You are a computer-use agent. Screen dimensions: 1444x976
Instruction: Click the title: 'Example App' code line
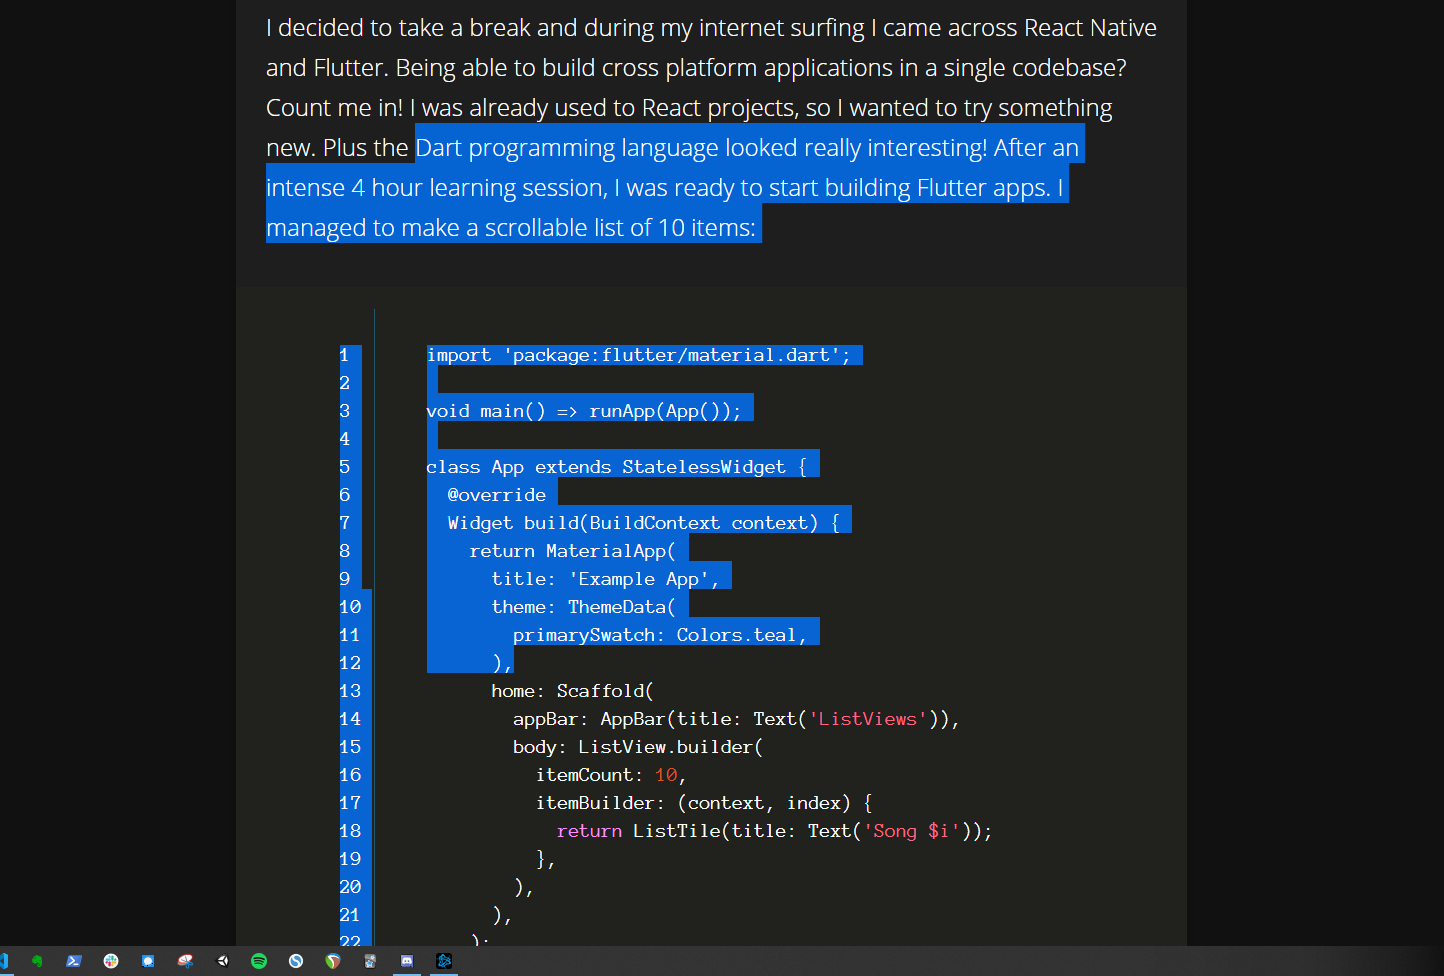point(605,579)
